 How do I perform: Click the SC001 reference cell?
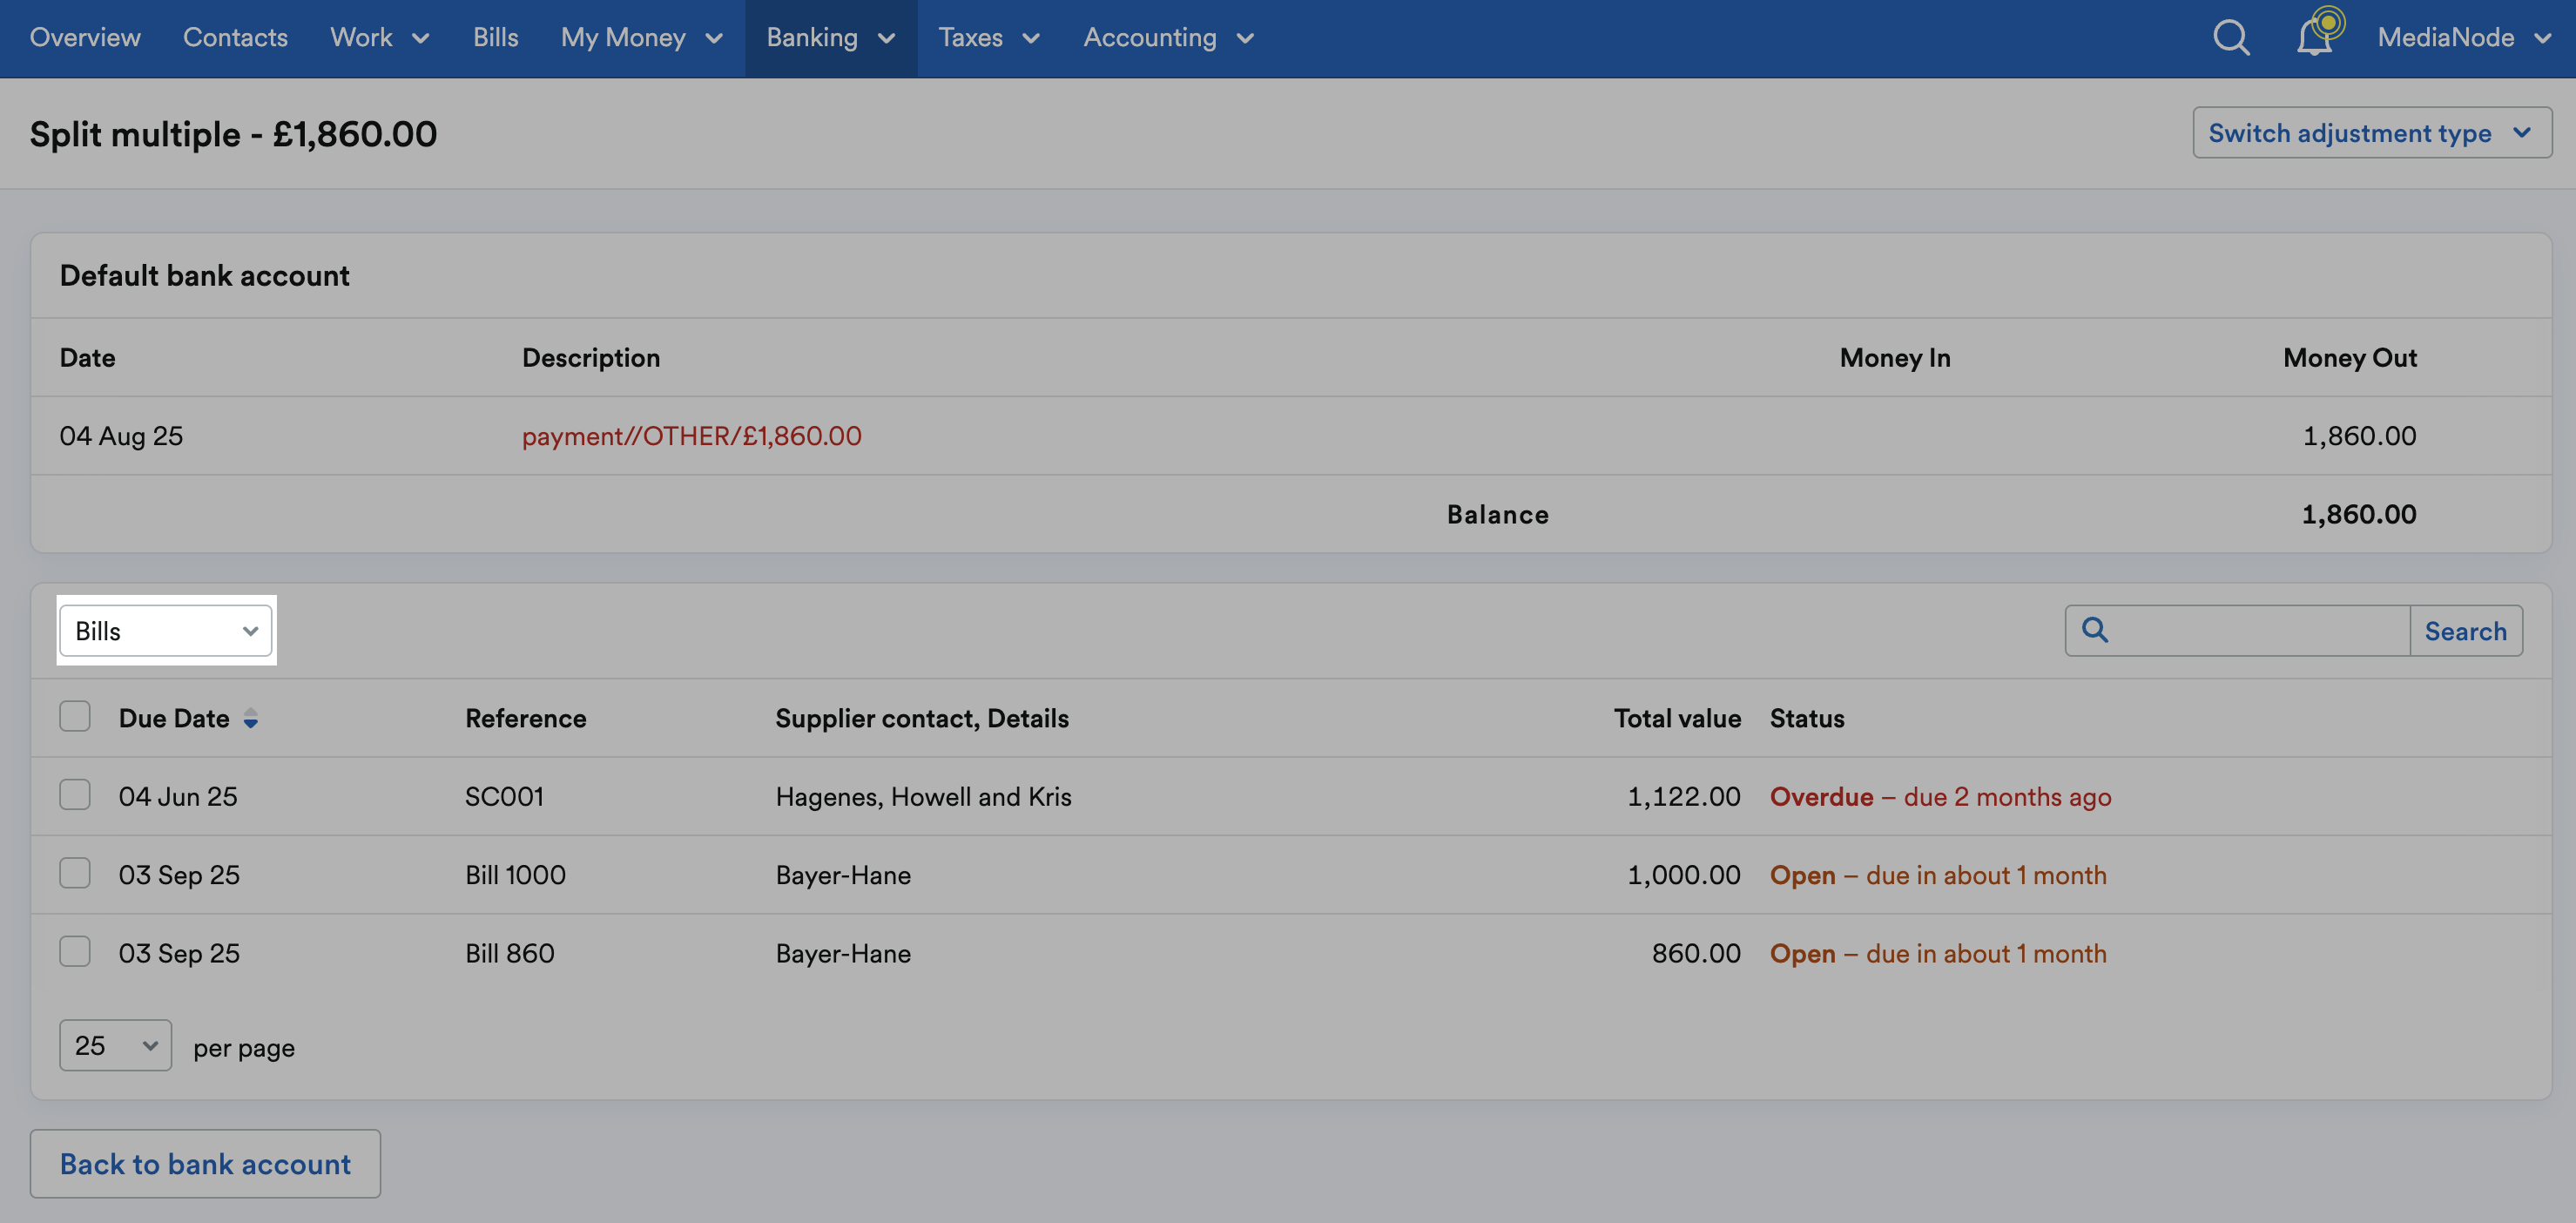pyautogui.click(x=504, y=796)
